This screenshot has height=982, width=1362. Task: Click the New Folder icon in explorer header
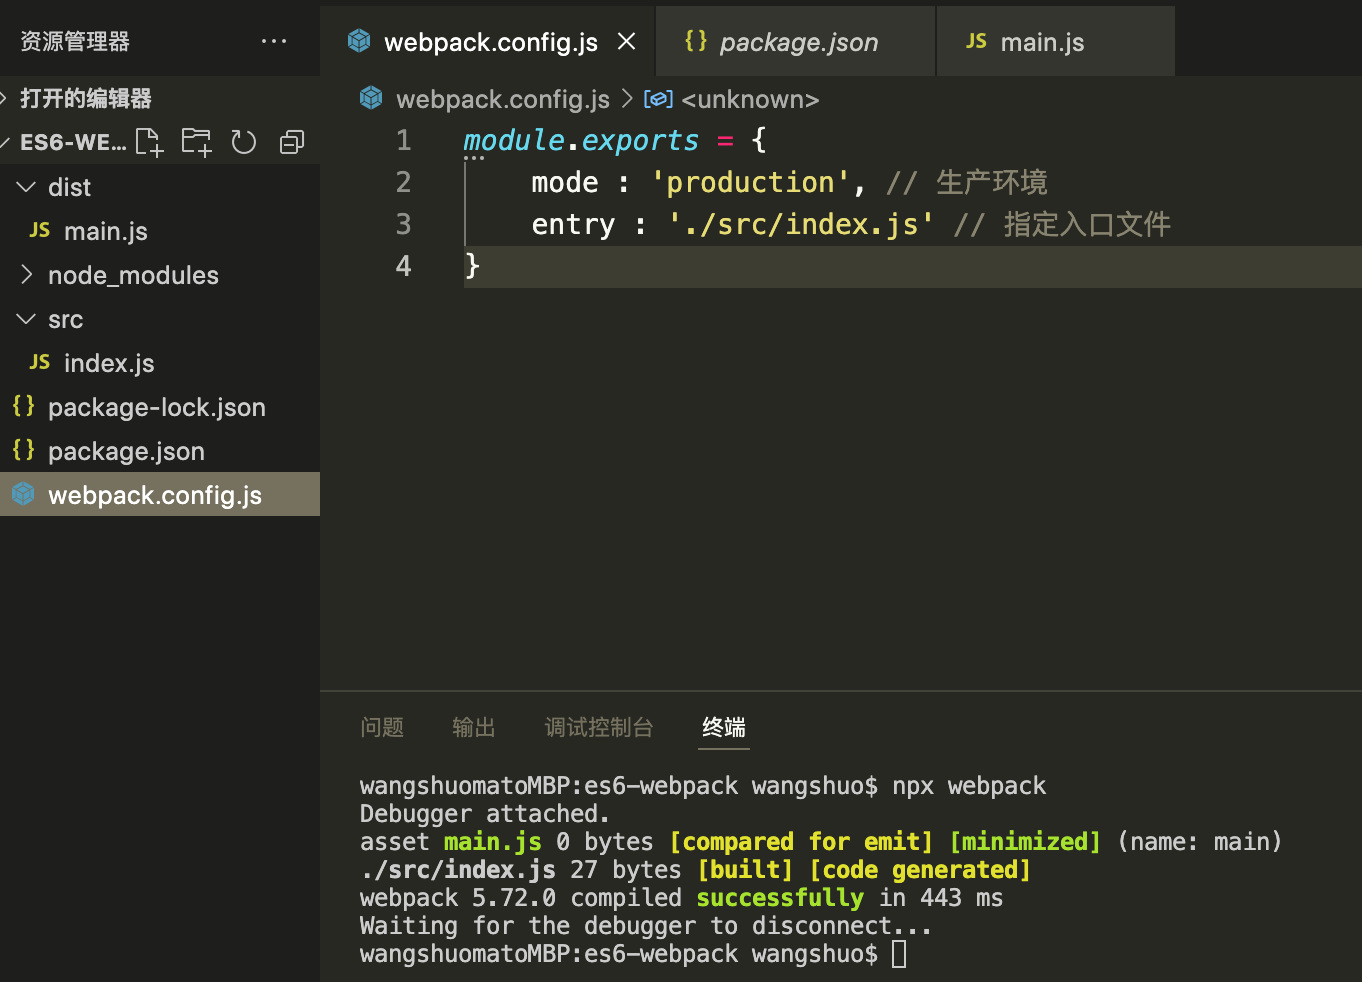coord(196,142)
